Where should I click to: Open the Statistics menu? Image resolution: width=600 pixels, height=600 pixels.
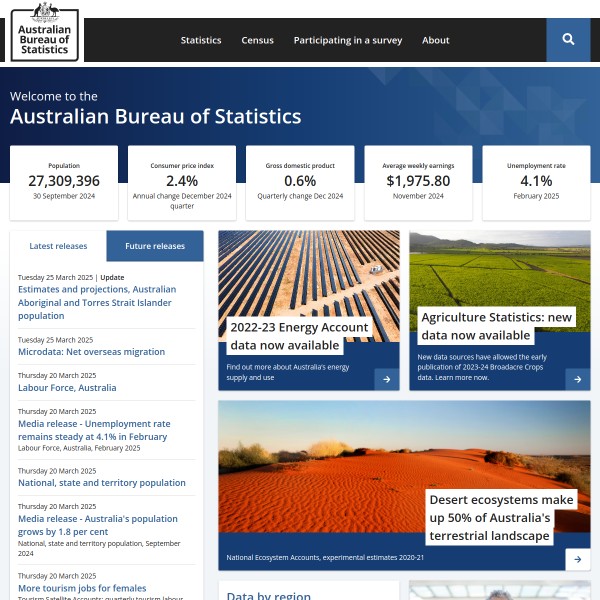[201, 41]
